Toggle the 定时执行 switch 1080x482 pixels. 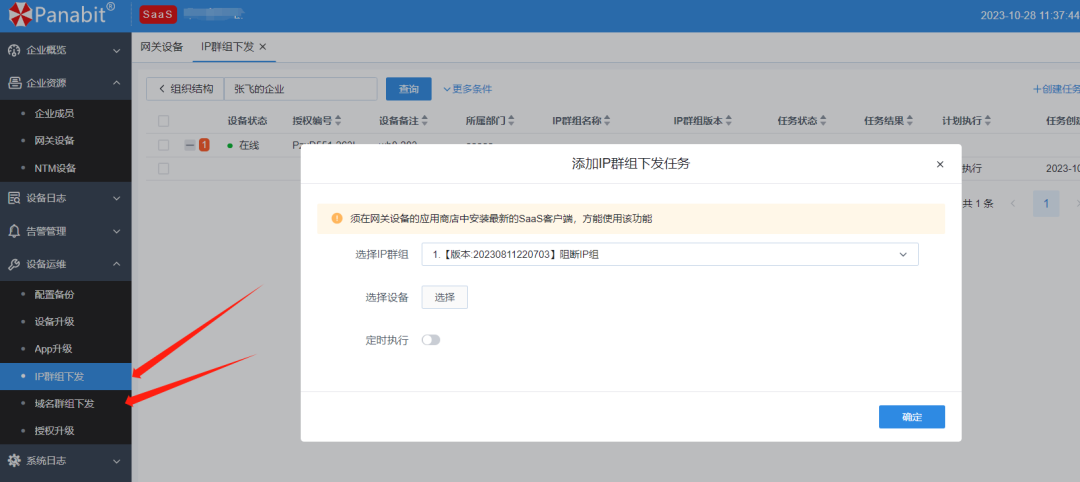[x=431, y=340]
